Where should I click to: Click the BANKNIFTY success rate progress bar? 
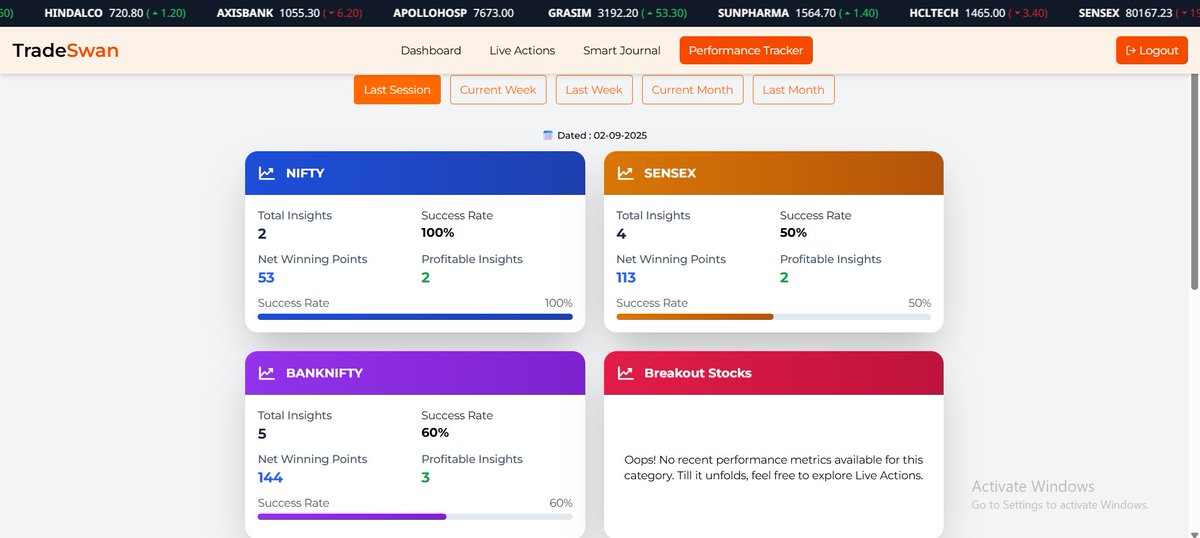(415, 517)
